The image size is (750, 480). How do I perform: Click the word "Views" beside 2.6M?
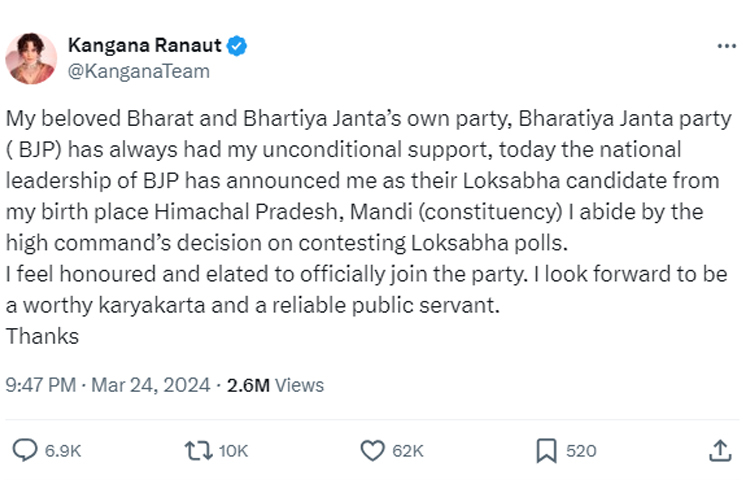[299, 385]
